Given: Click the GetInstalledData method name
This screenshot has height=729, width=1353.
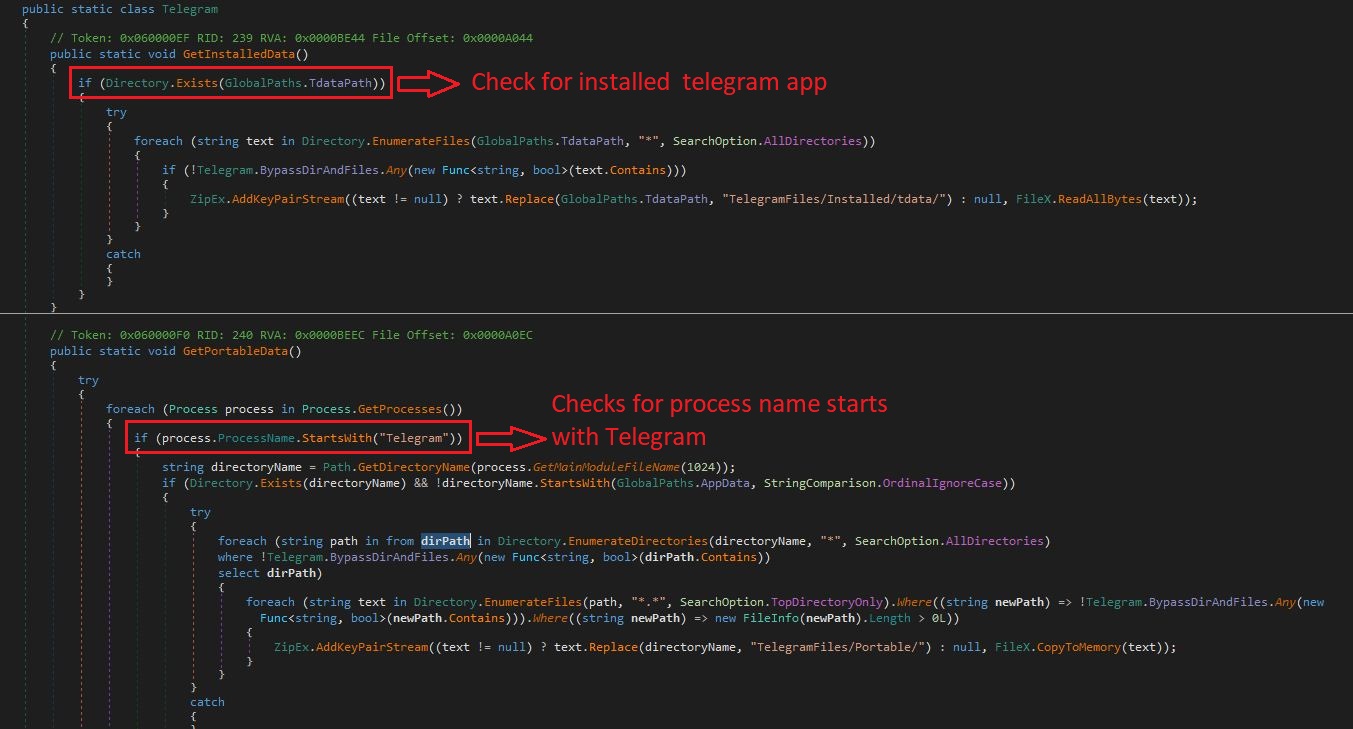Looking at the screenshot, I should point(240,53).
